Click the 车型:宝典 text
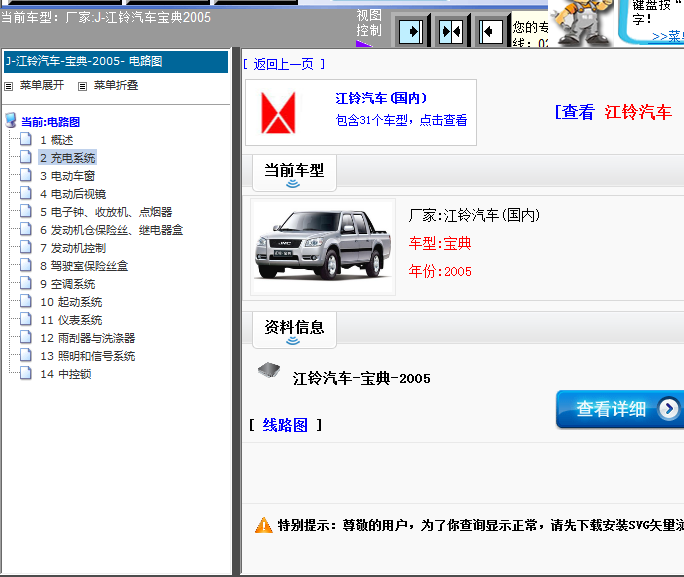Screen dimensions: 684x577 pyautogui.click(x=440, y=243)
